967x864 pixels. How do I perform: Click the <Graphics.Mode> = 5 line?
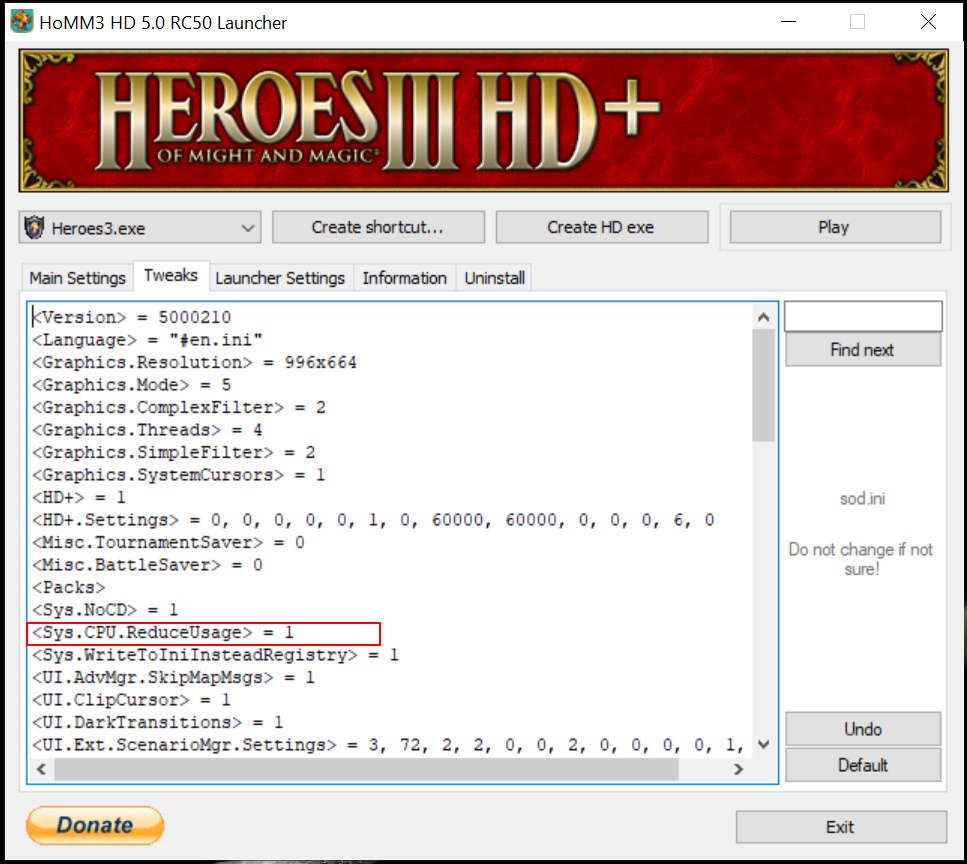click(x=132, y=385)
